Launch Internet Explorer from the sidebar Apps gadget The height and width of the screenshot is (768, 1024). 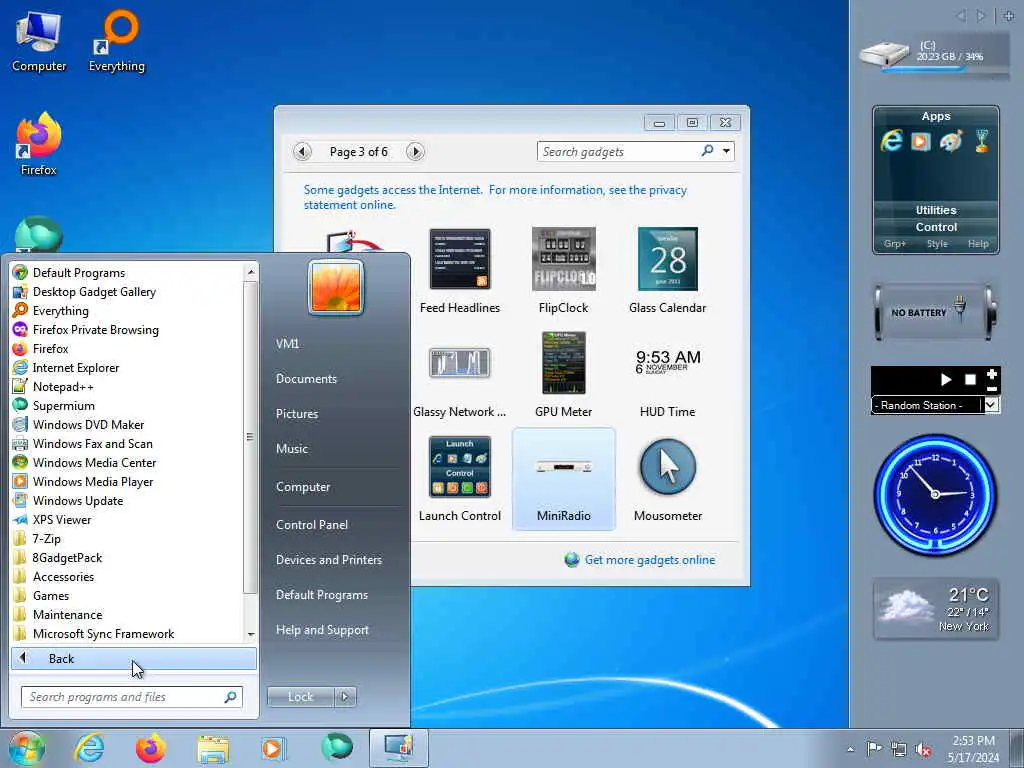point(891,141)
